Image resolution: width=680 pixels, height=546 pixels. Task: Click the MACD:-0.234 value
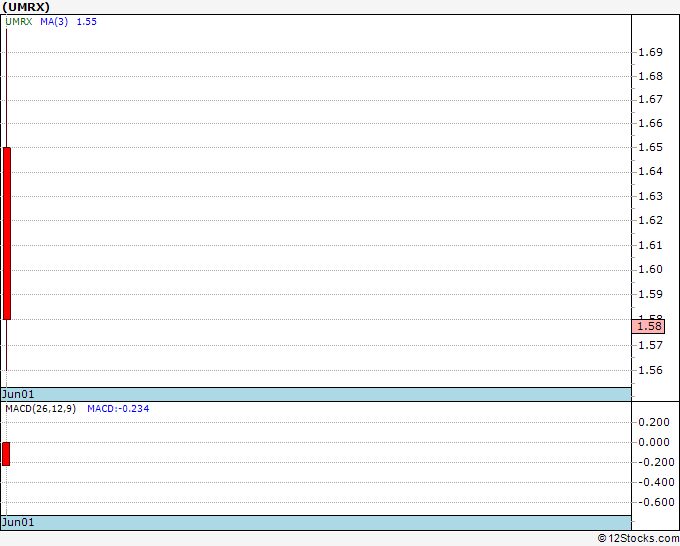pos(118,409)
